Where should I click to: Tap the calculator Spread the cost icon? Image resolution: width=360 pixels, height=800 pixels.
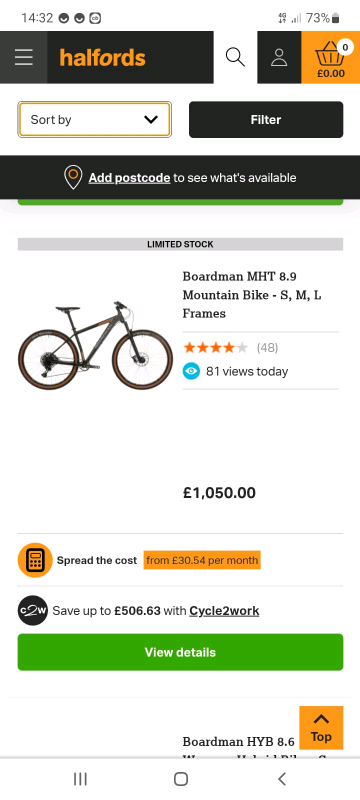pos(35,560)
